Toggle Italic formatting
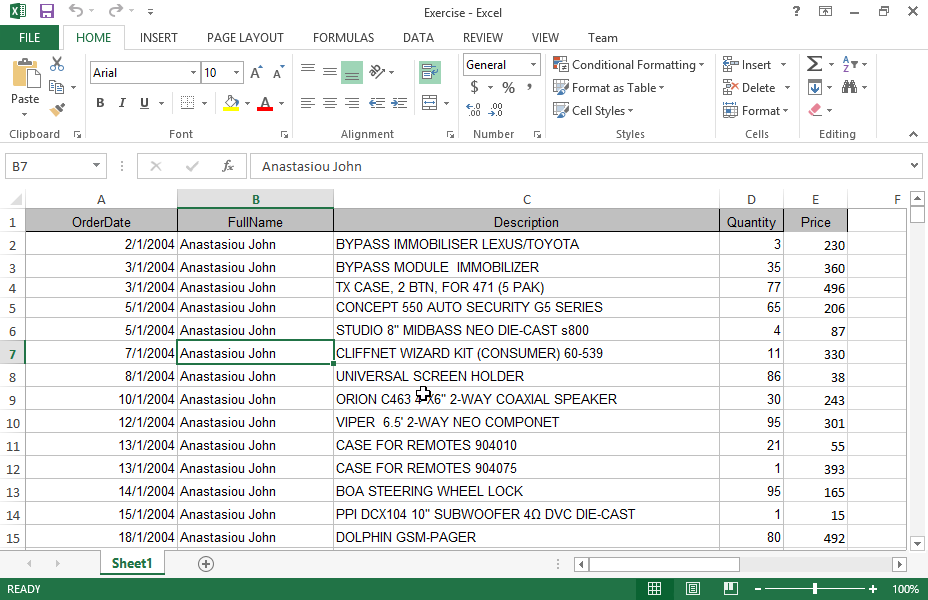 (x=123, y=103)
